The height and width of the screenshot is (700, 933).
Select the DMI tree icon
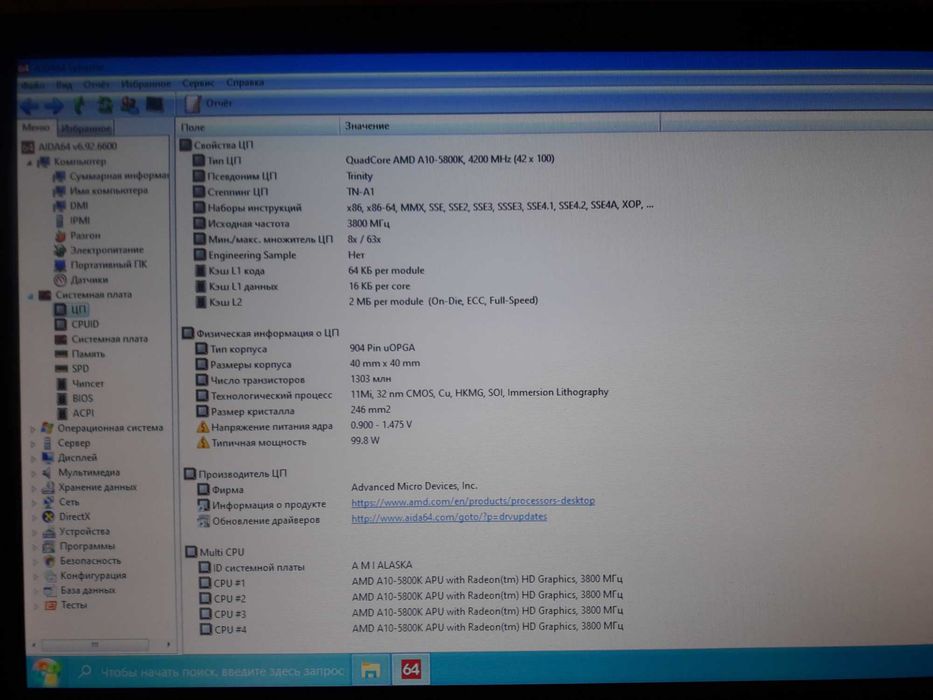pyautogui.click(x=60, y=206)
